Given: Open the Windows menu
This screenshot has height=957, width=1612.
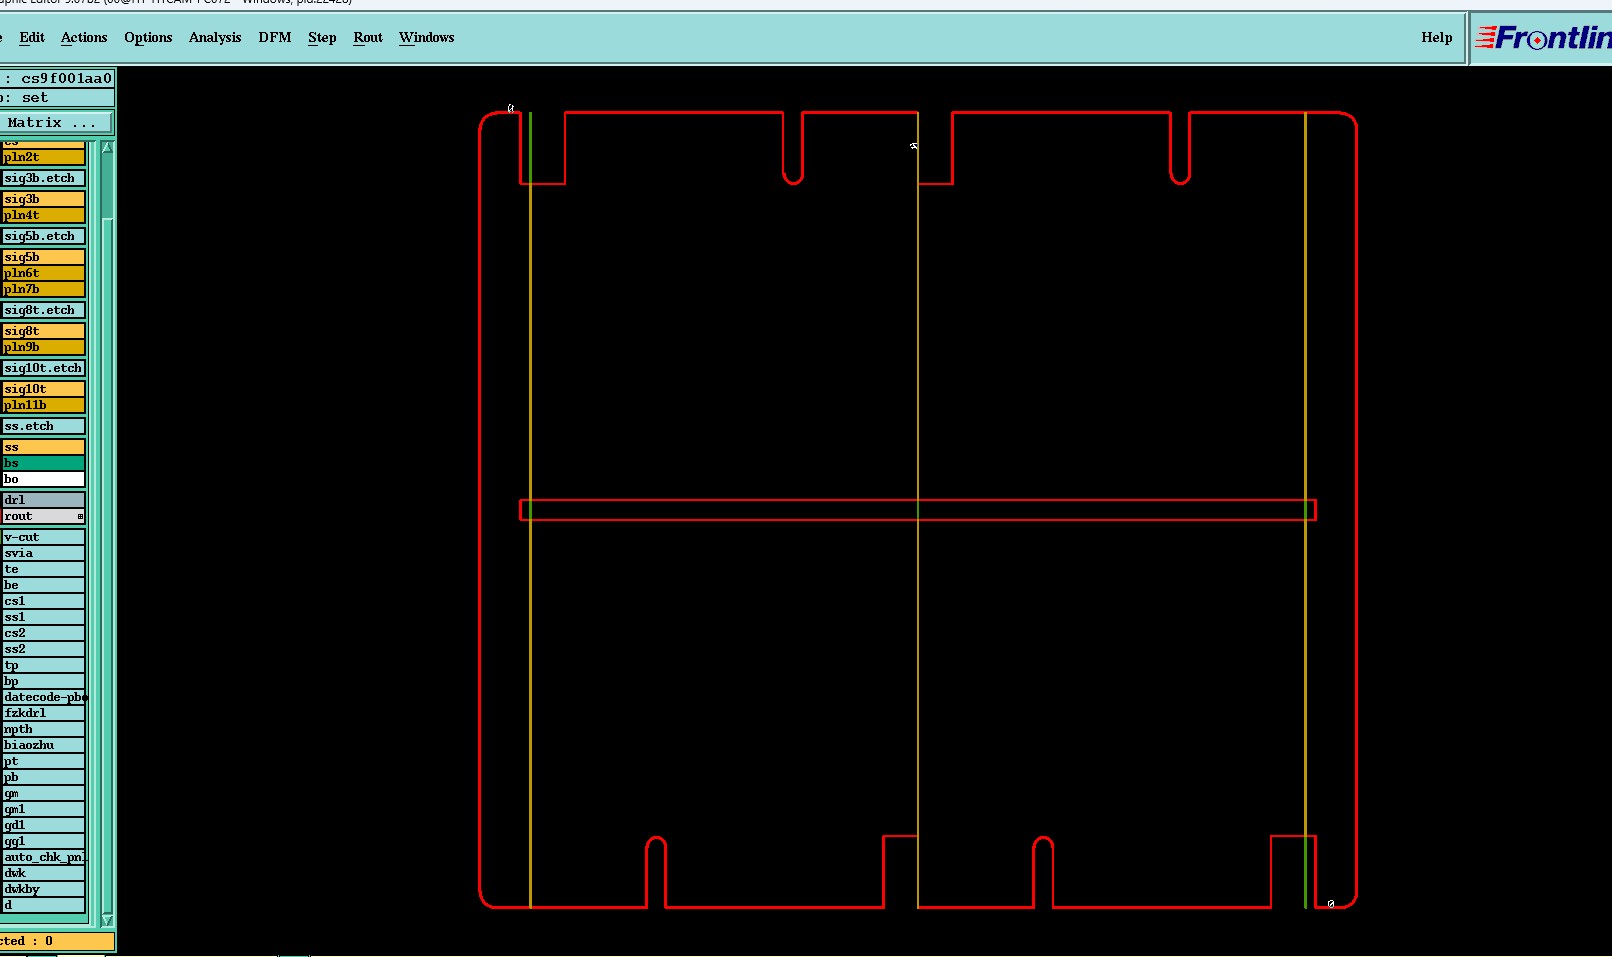Looking at the screenshot, I should coord(427,37).
